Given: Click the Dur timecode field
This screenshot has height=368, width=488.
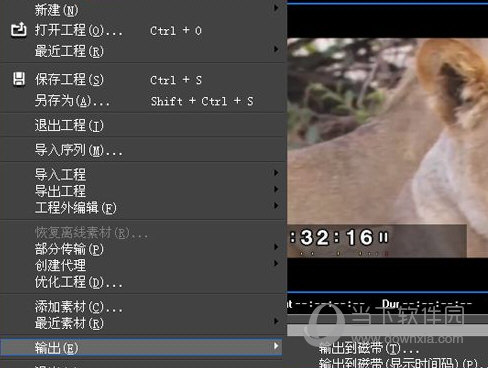Looking at the screenshot, I should click(427, 304).
